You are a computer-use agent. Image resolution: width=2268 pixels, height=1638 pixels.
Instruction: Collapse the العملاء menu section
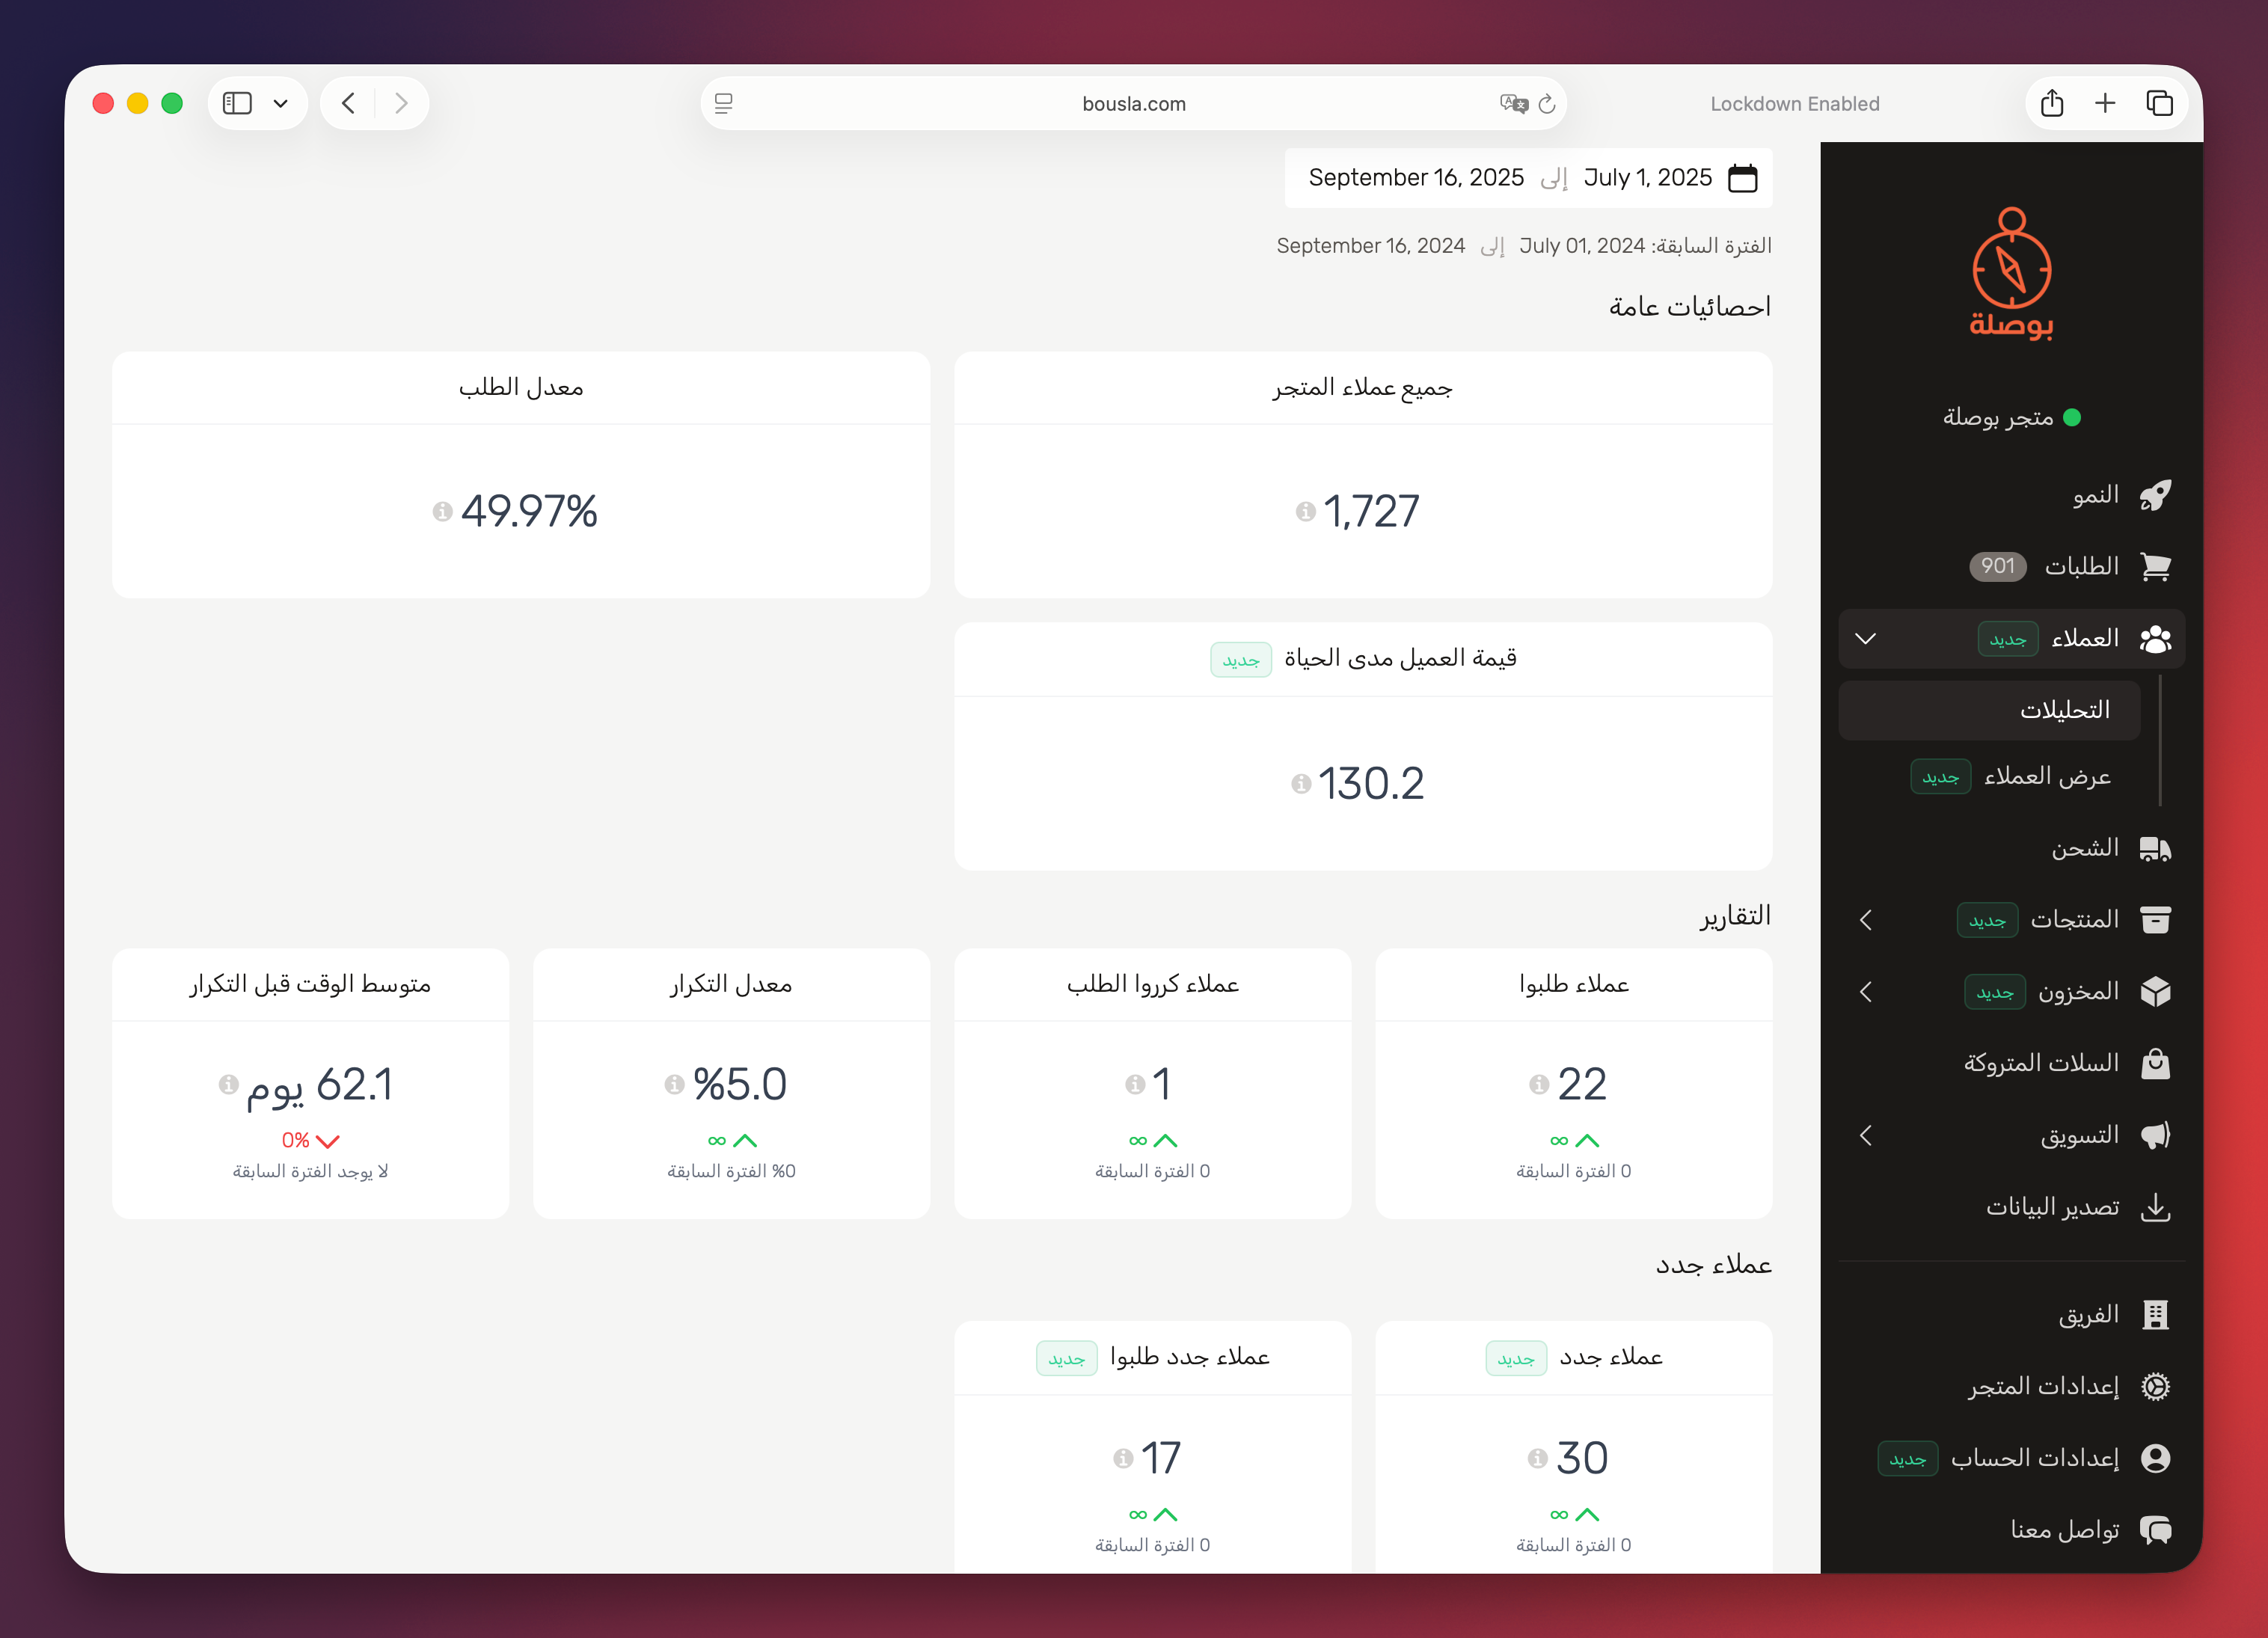[1865, 638]
